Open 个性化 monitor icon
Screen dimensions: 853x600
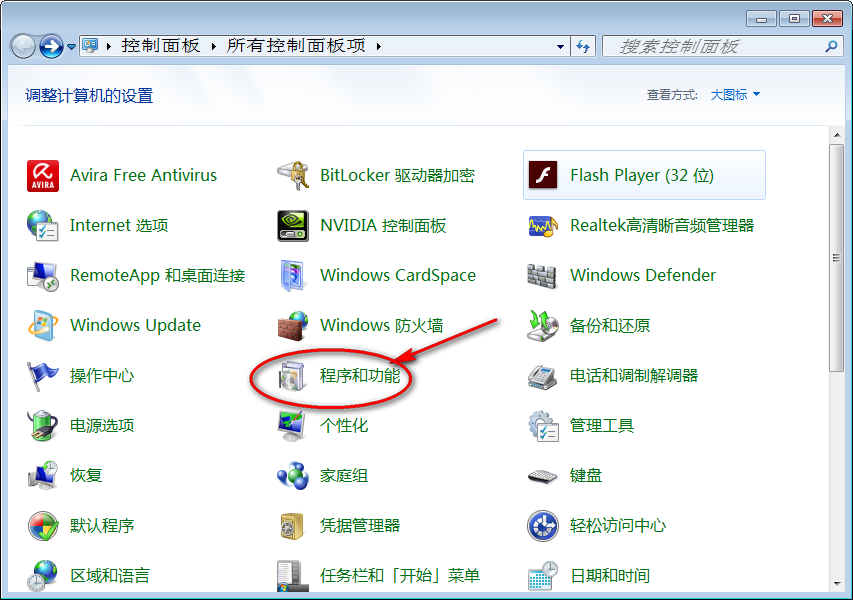pos(292,426)
